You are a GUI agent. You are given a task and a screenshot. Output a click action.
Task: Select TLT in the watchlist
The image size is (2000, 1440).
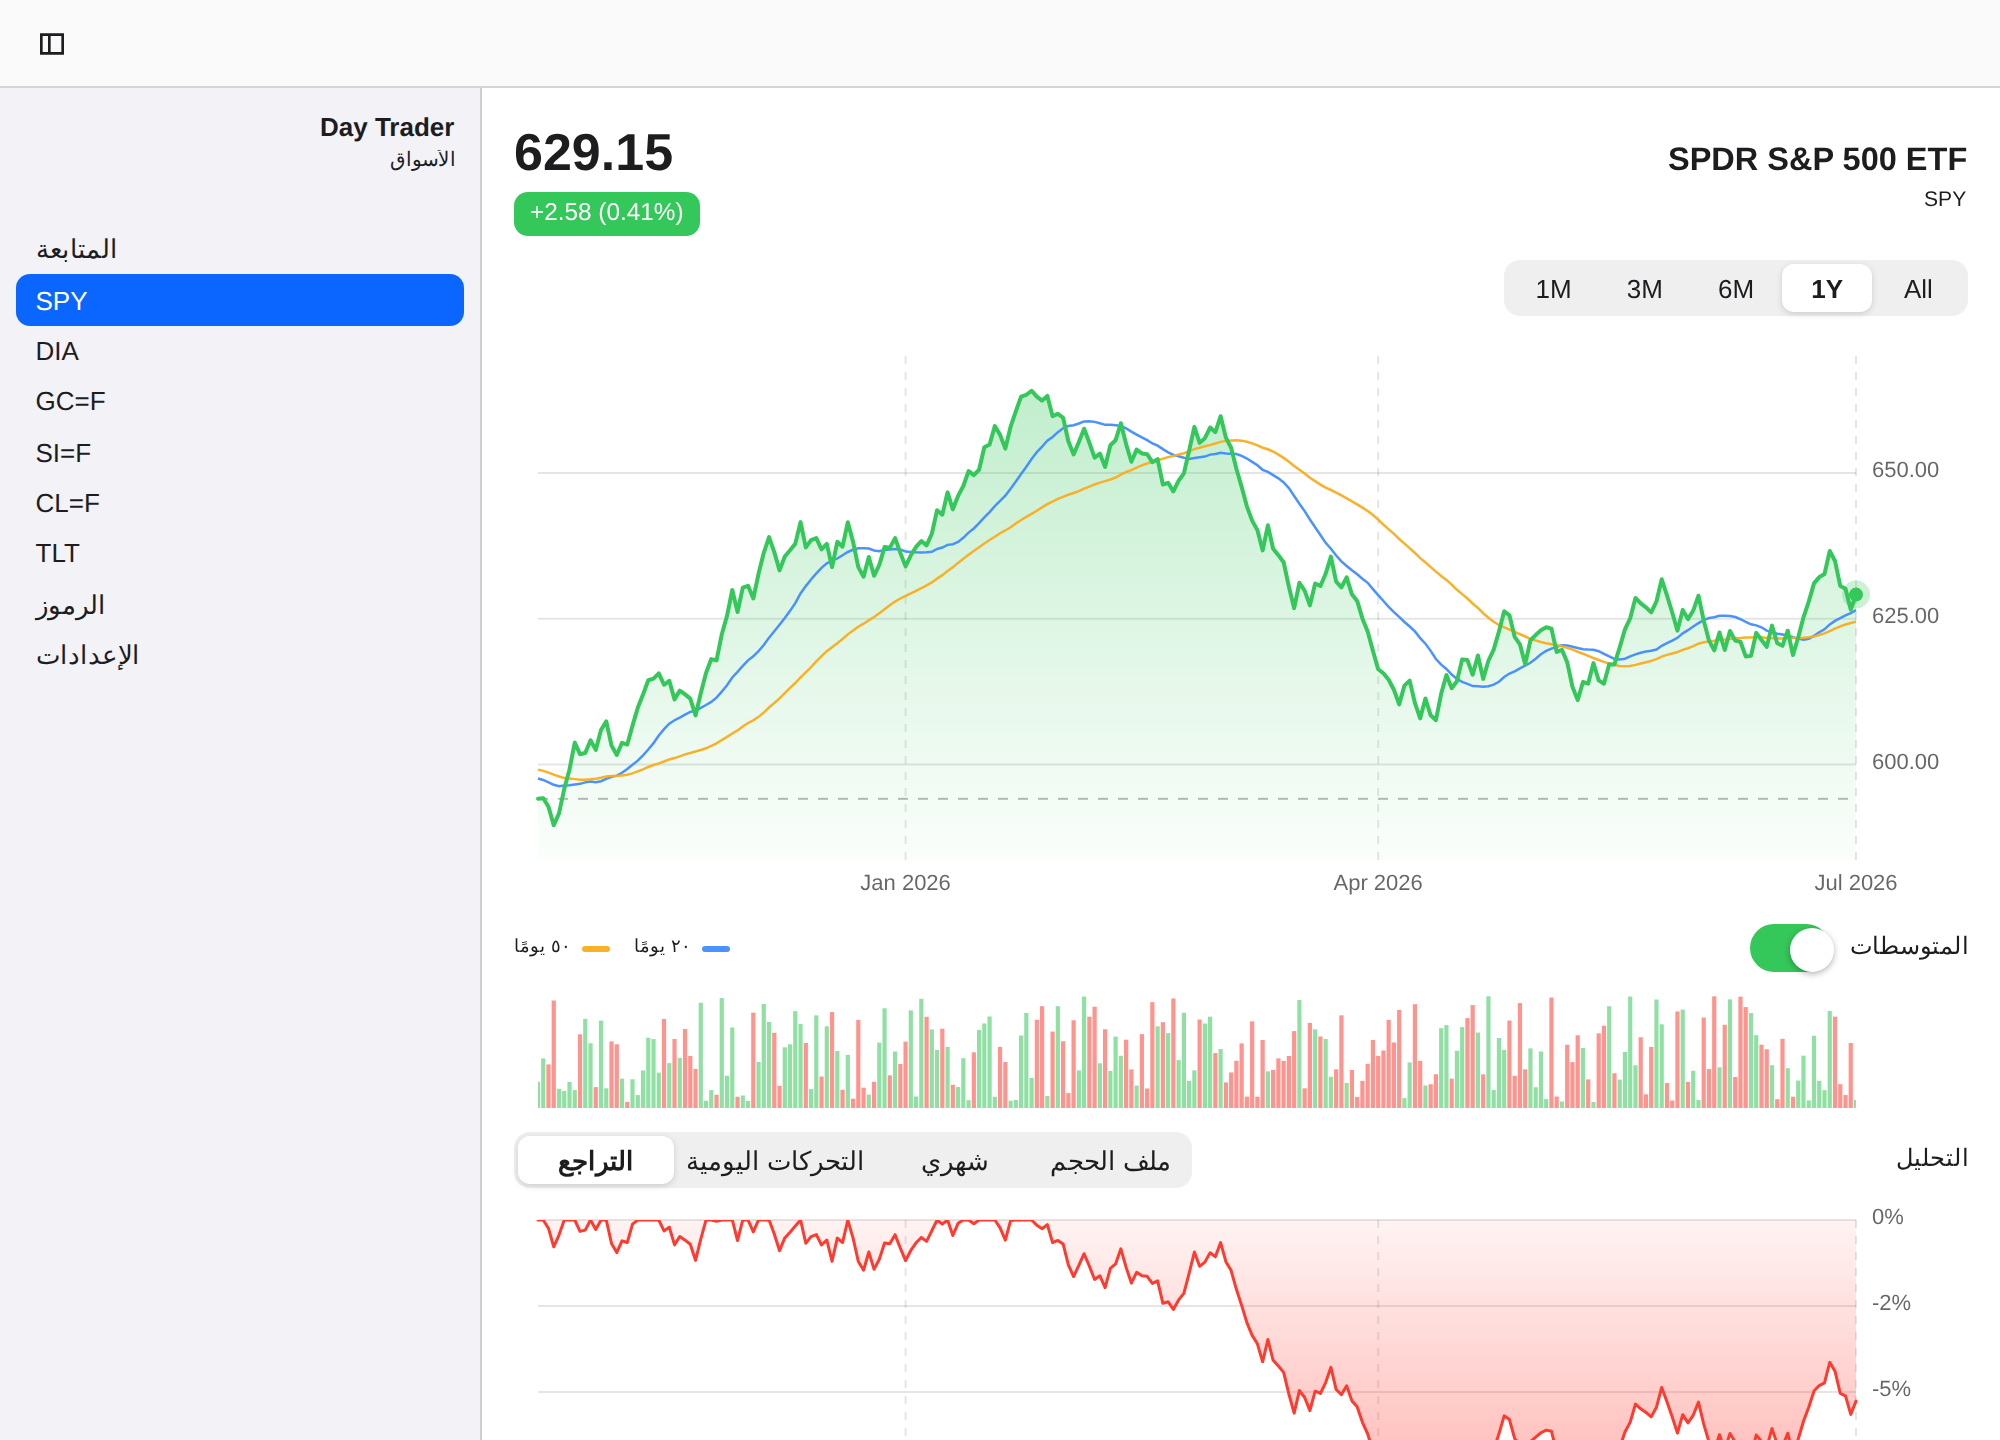coord(240,553)
